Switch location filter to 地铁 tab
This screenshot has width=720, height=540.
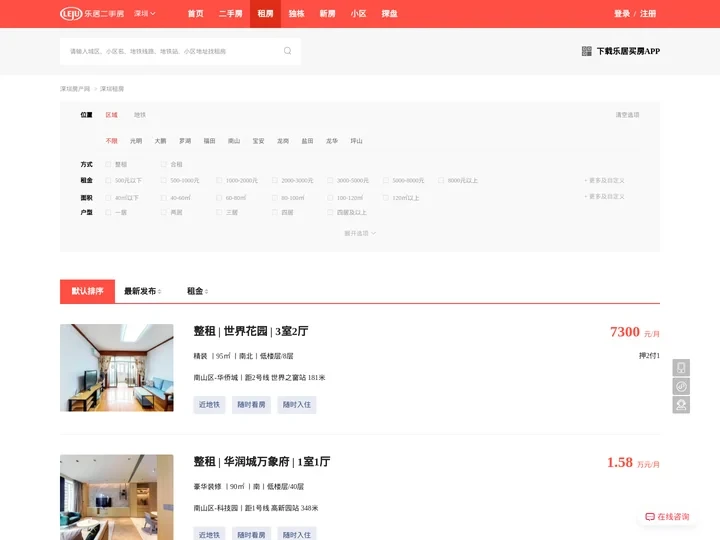(x=140, y=115)
